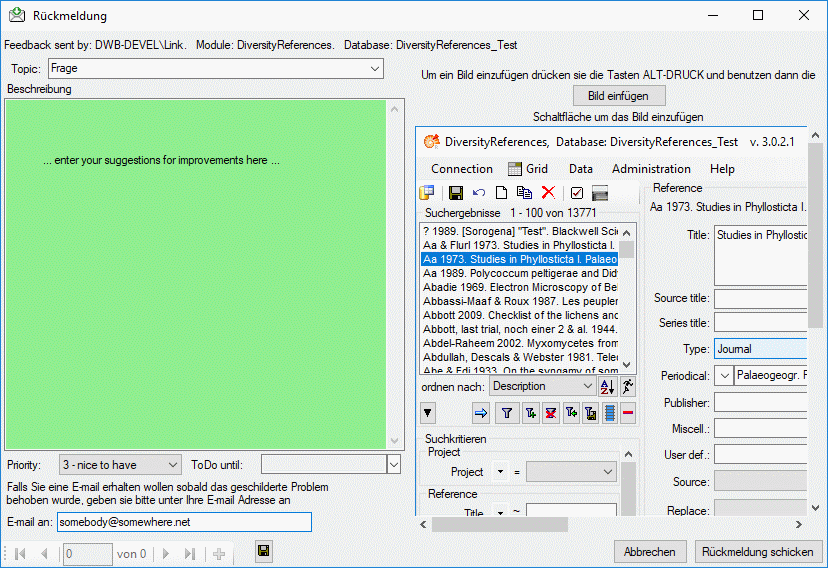Click the record number field showing 0
This screenshot has height=568, width=828.
pyautogui.click(x=88, y=554)
